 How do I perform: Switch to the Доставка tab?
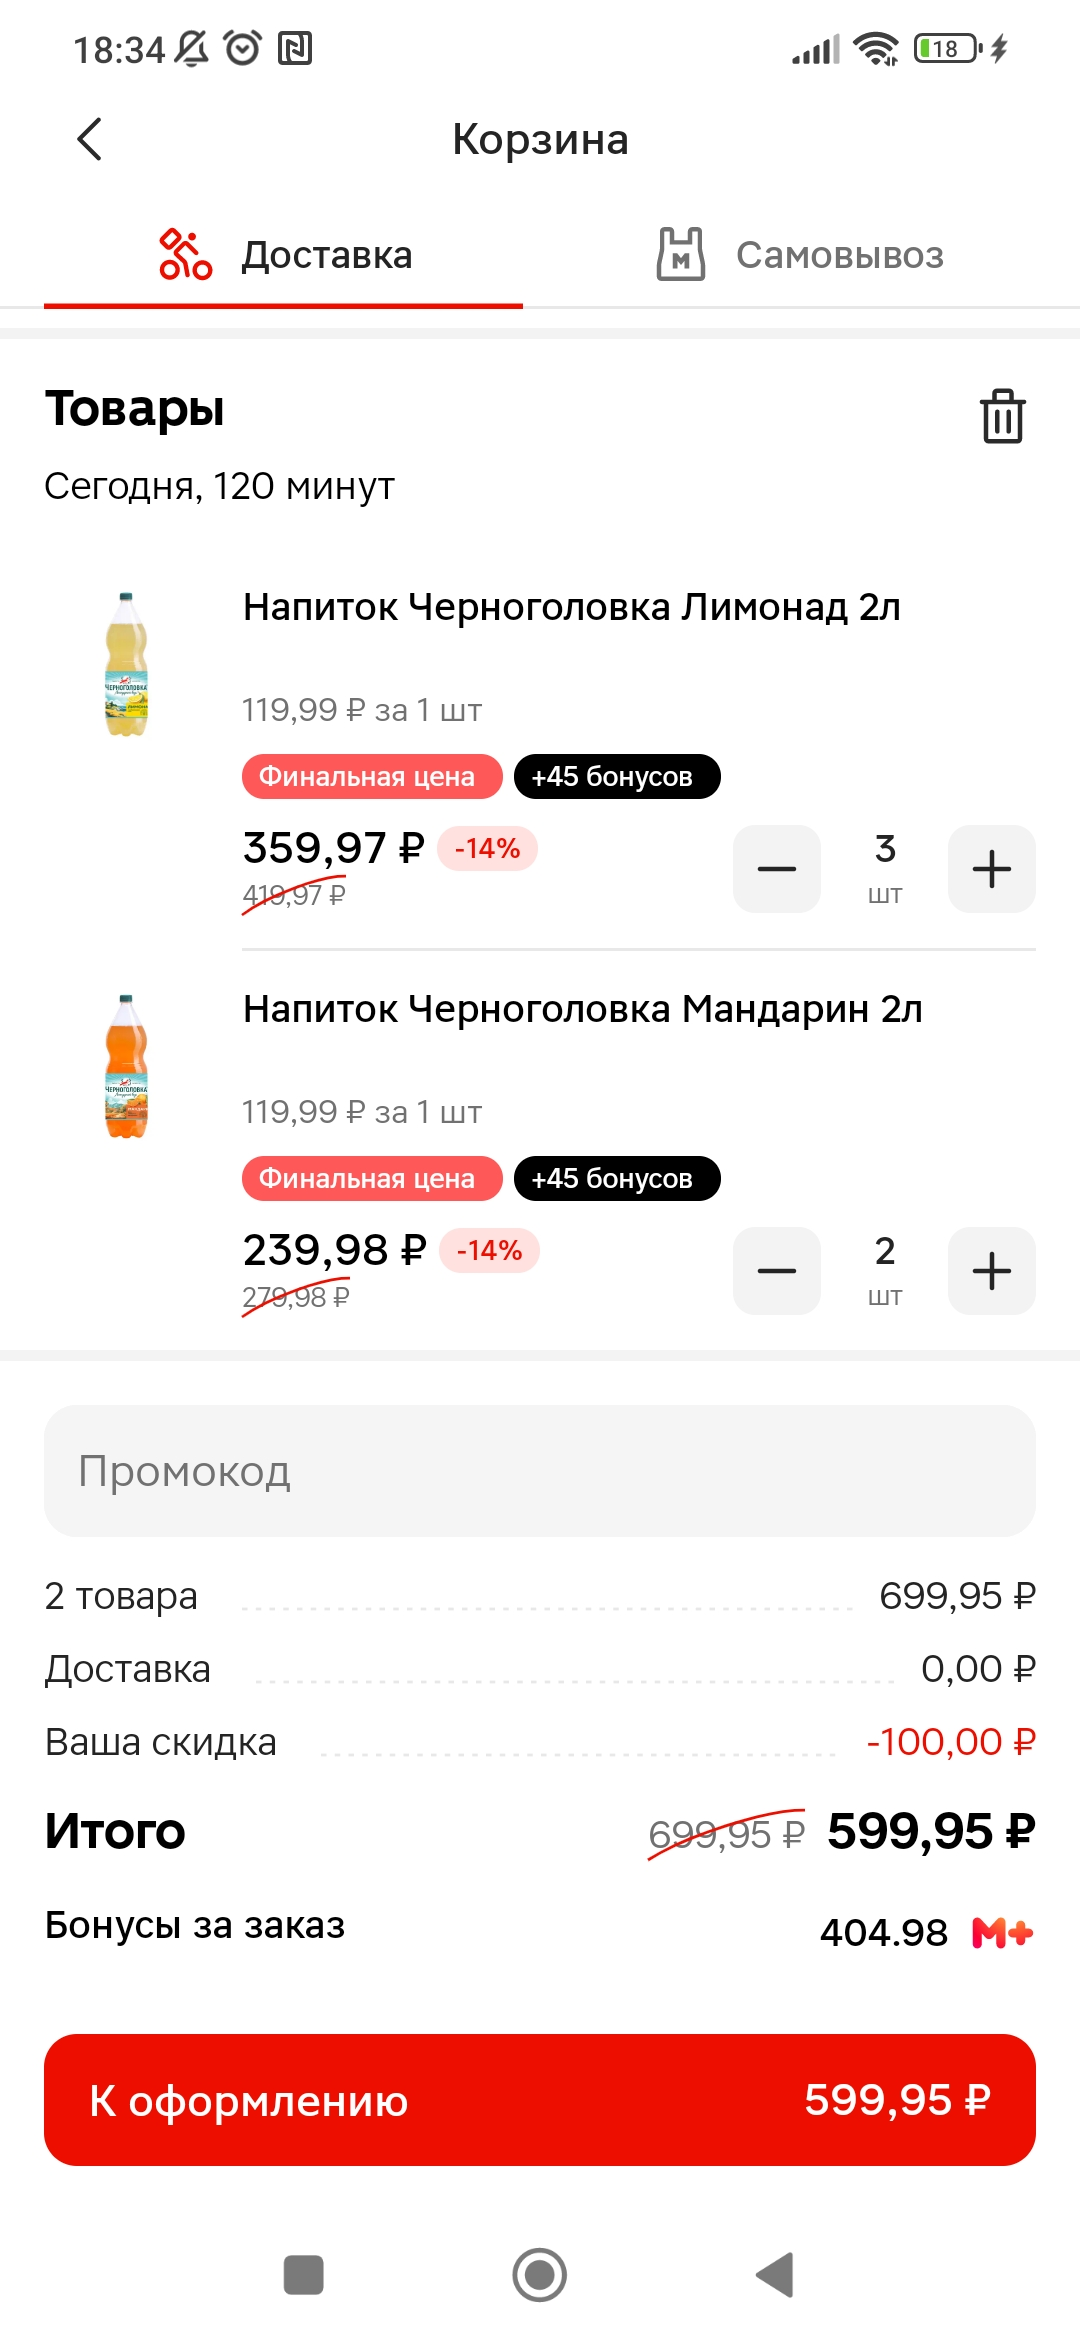pos(284,255)
